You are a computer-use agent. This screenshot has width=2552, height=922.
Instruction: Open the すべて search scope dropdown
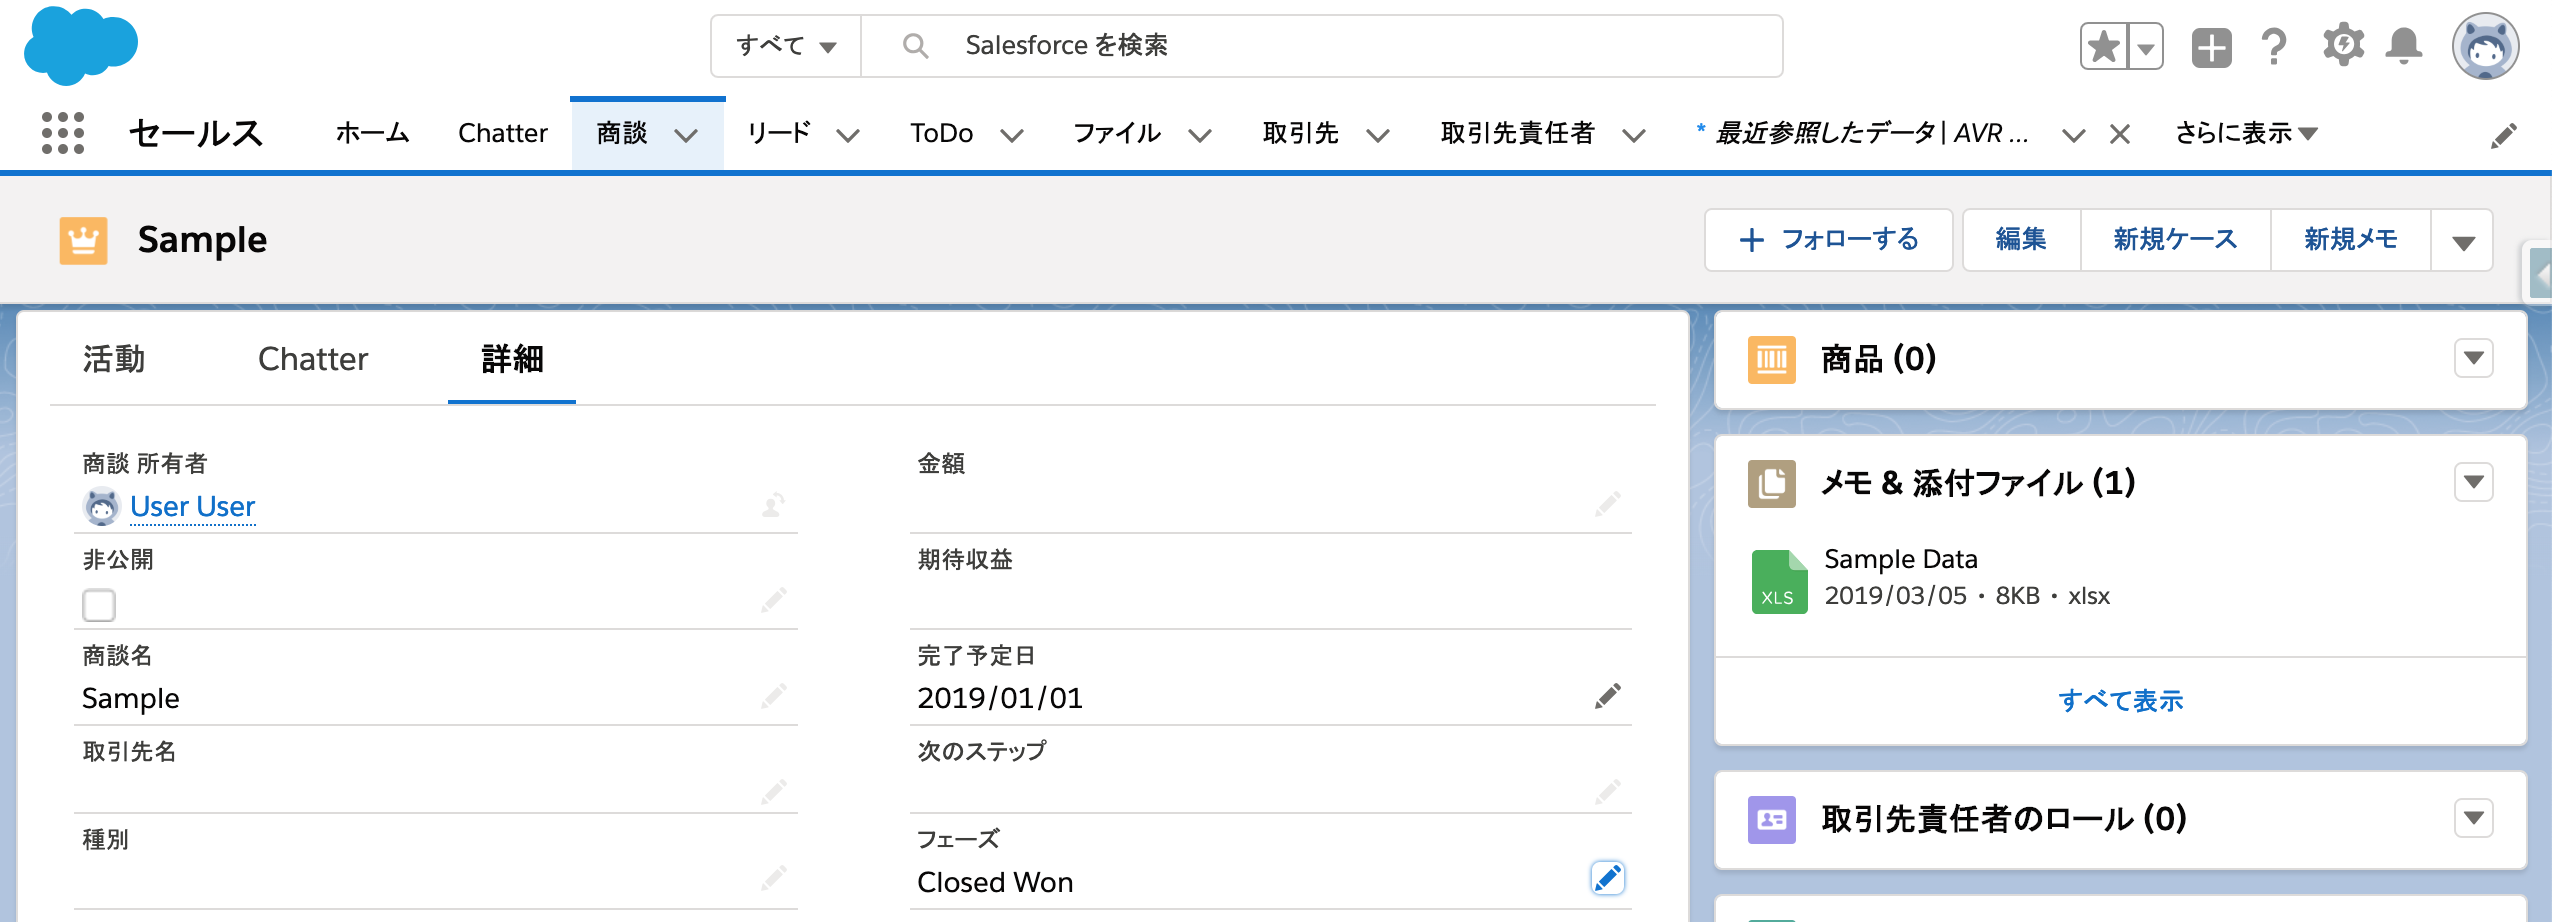coord(785,44)
